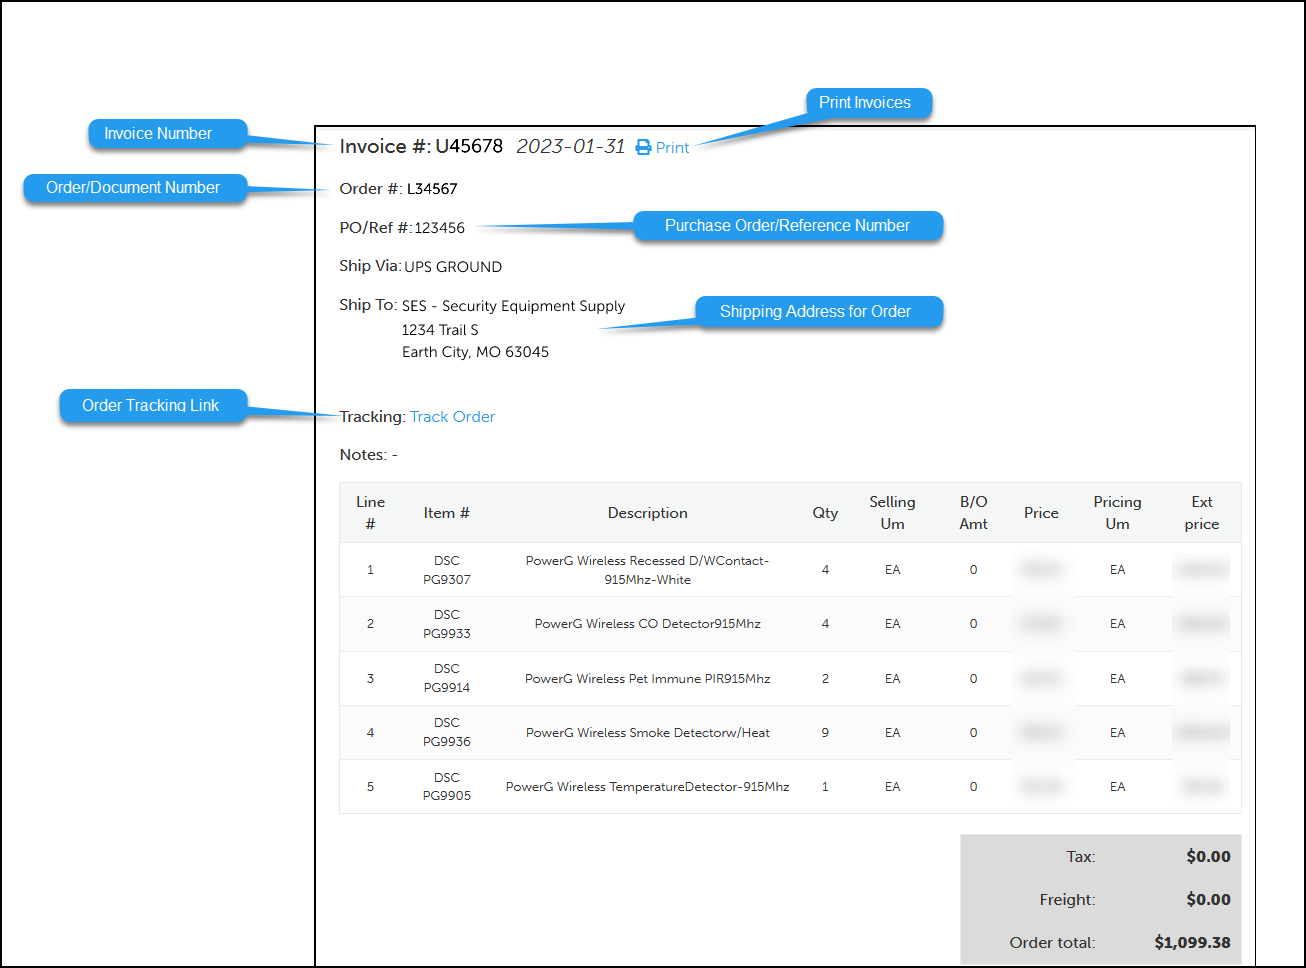Image resolution: width=1306 pixels, height=968 pixels.
Task: Click UPS GROUND ship via value
Action: pyautogui.click(x=453, y=267)
